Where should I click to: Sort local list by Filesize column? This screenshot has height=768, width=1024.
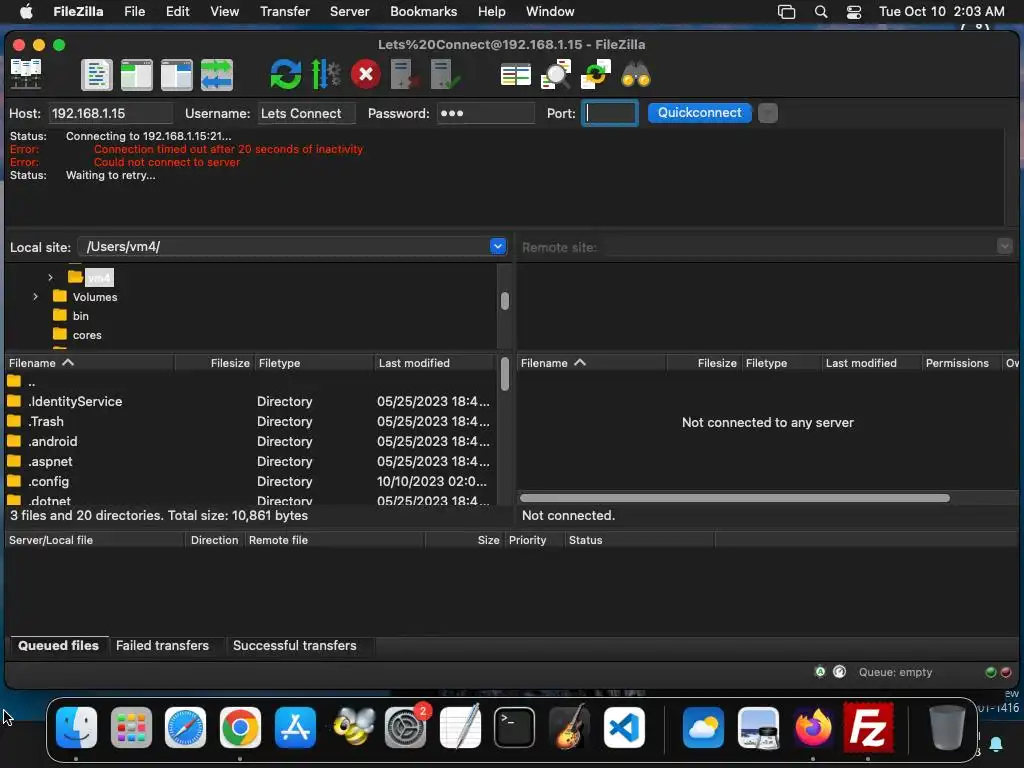click(214, 363)
